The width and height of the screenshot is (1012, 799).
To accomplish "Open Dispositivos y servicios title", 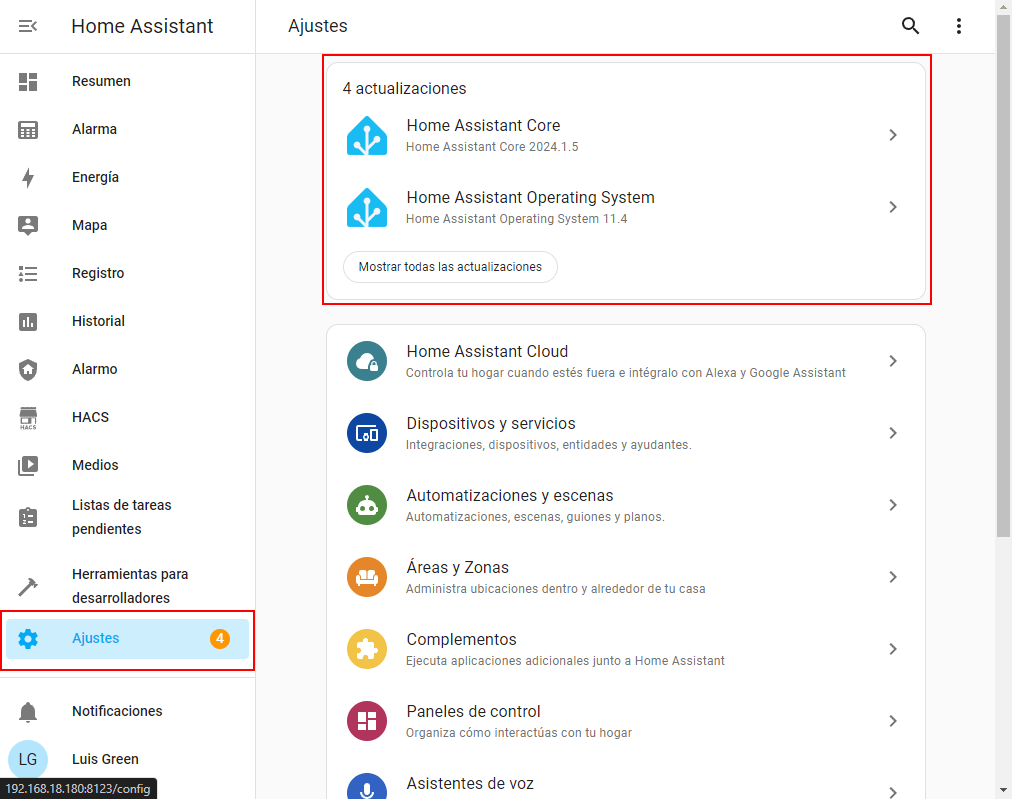I will click(x=491, y=424).
